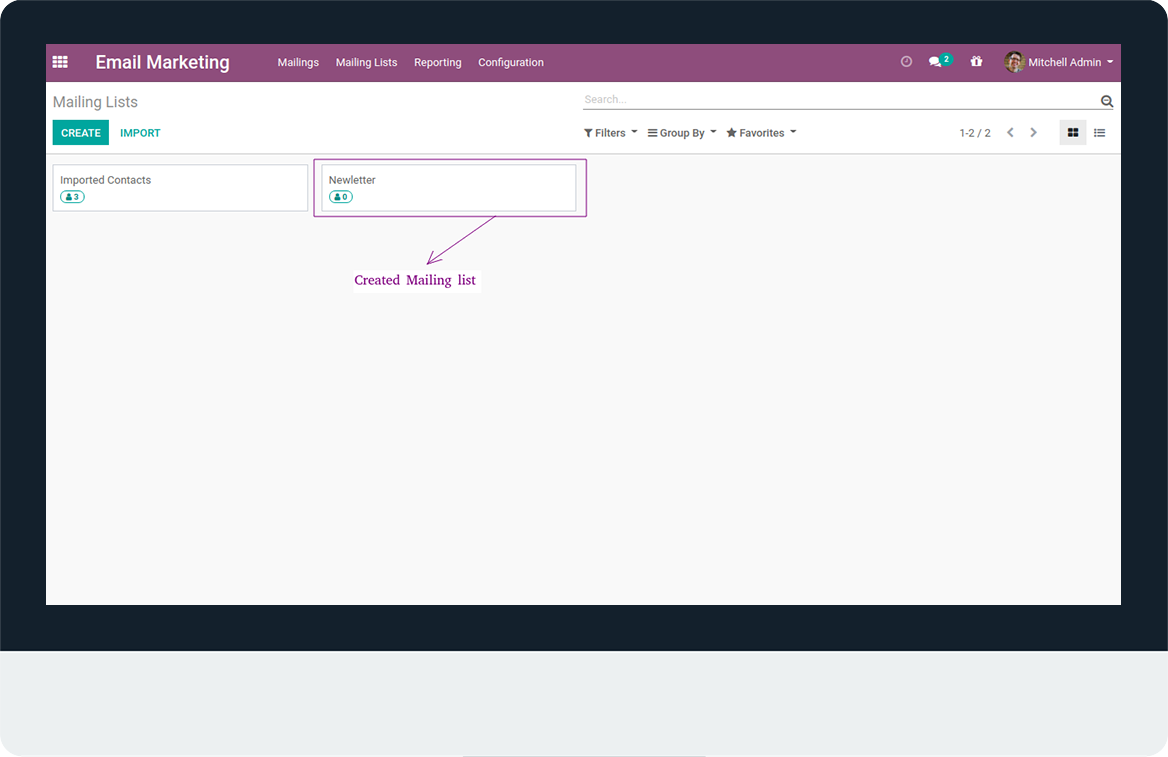
Task: Switch to kanban view
Action: coord(1073,133)
